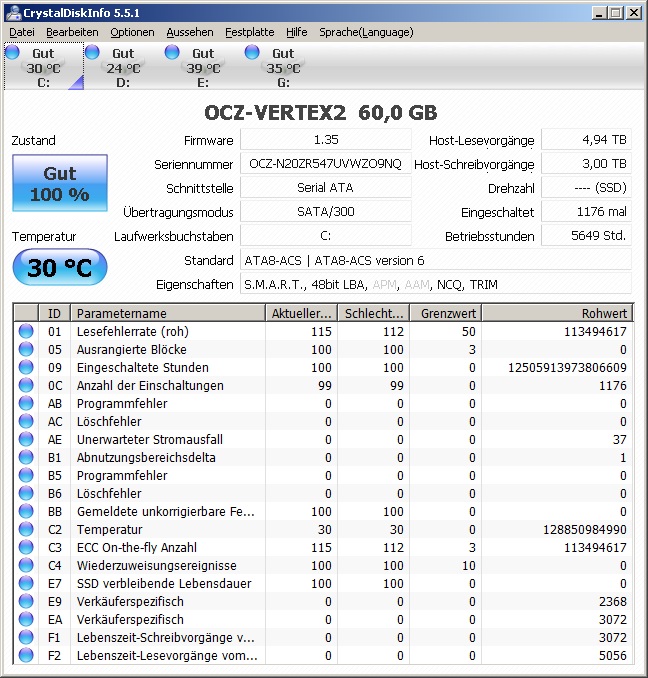Click the Standard ATA8-ACS version 6 field

pos(436,260)
